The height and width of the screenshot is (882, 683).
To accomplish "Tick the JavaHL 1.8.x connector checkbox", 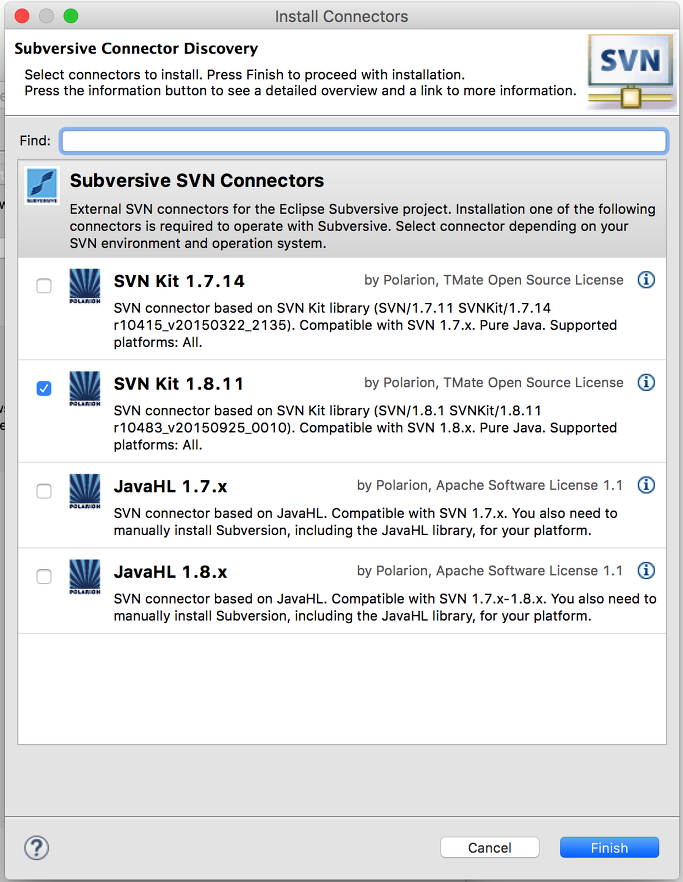I will click(x=44, y=577).
